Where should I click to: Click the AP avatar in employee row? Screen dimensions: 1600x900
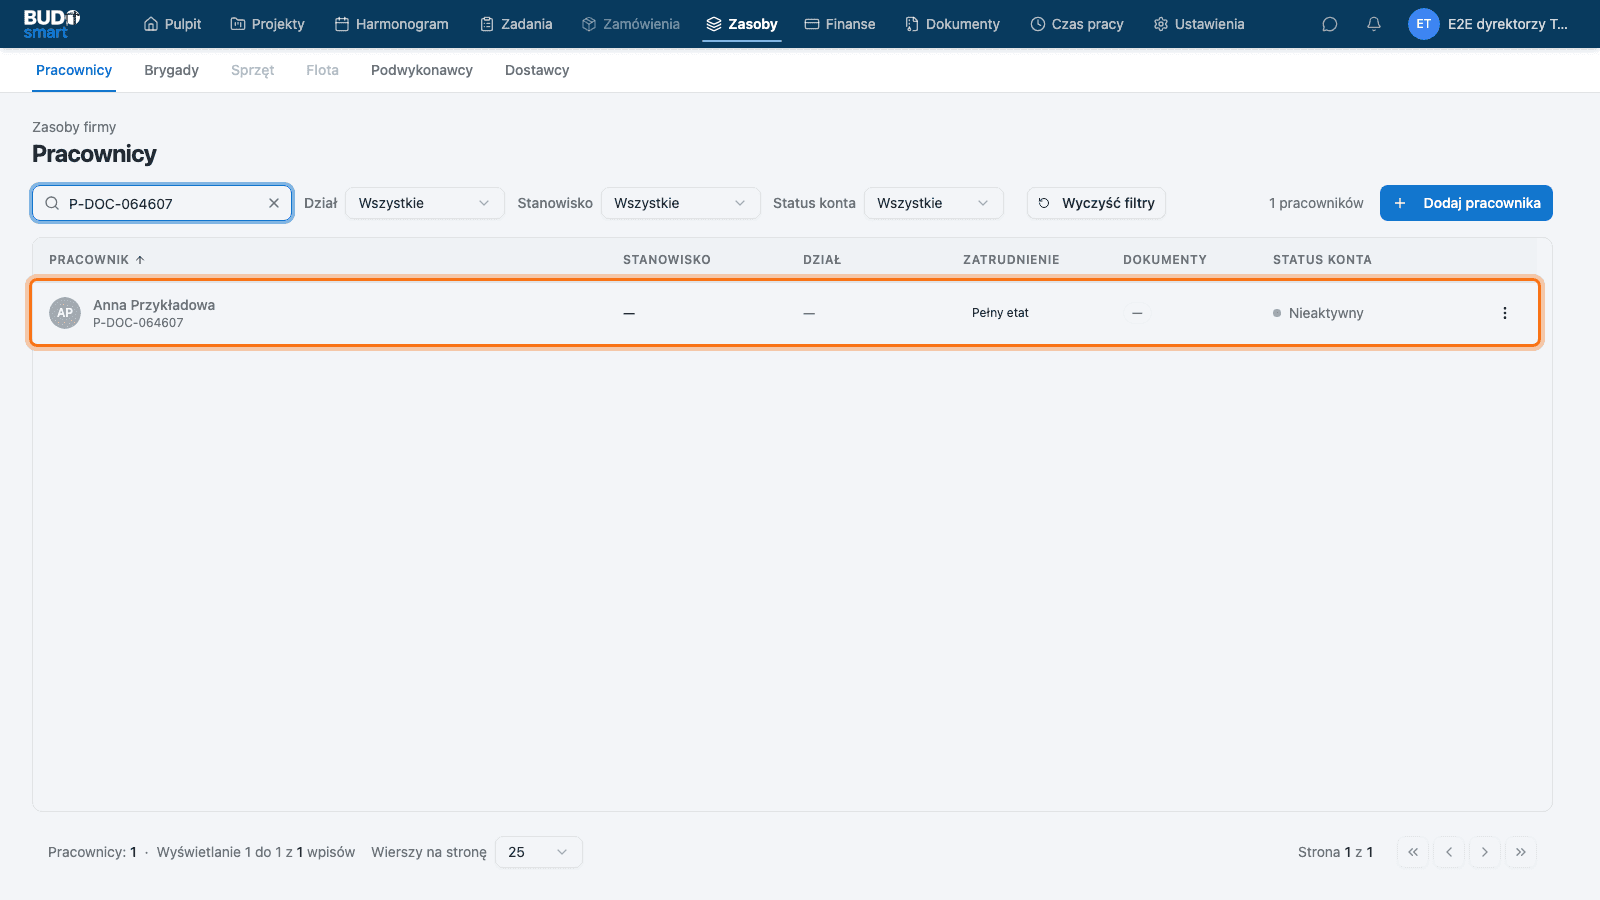tap(65, 313)
